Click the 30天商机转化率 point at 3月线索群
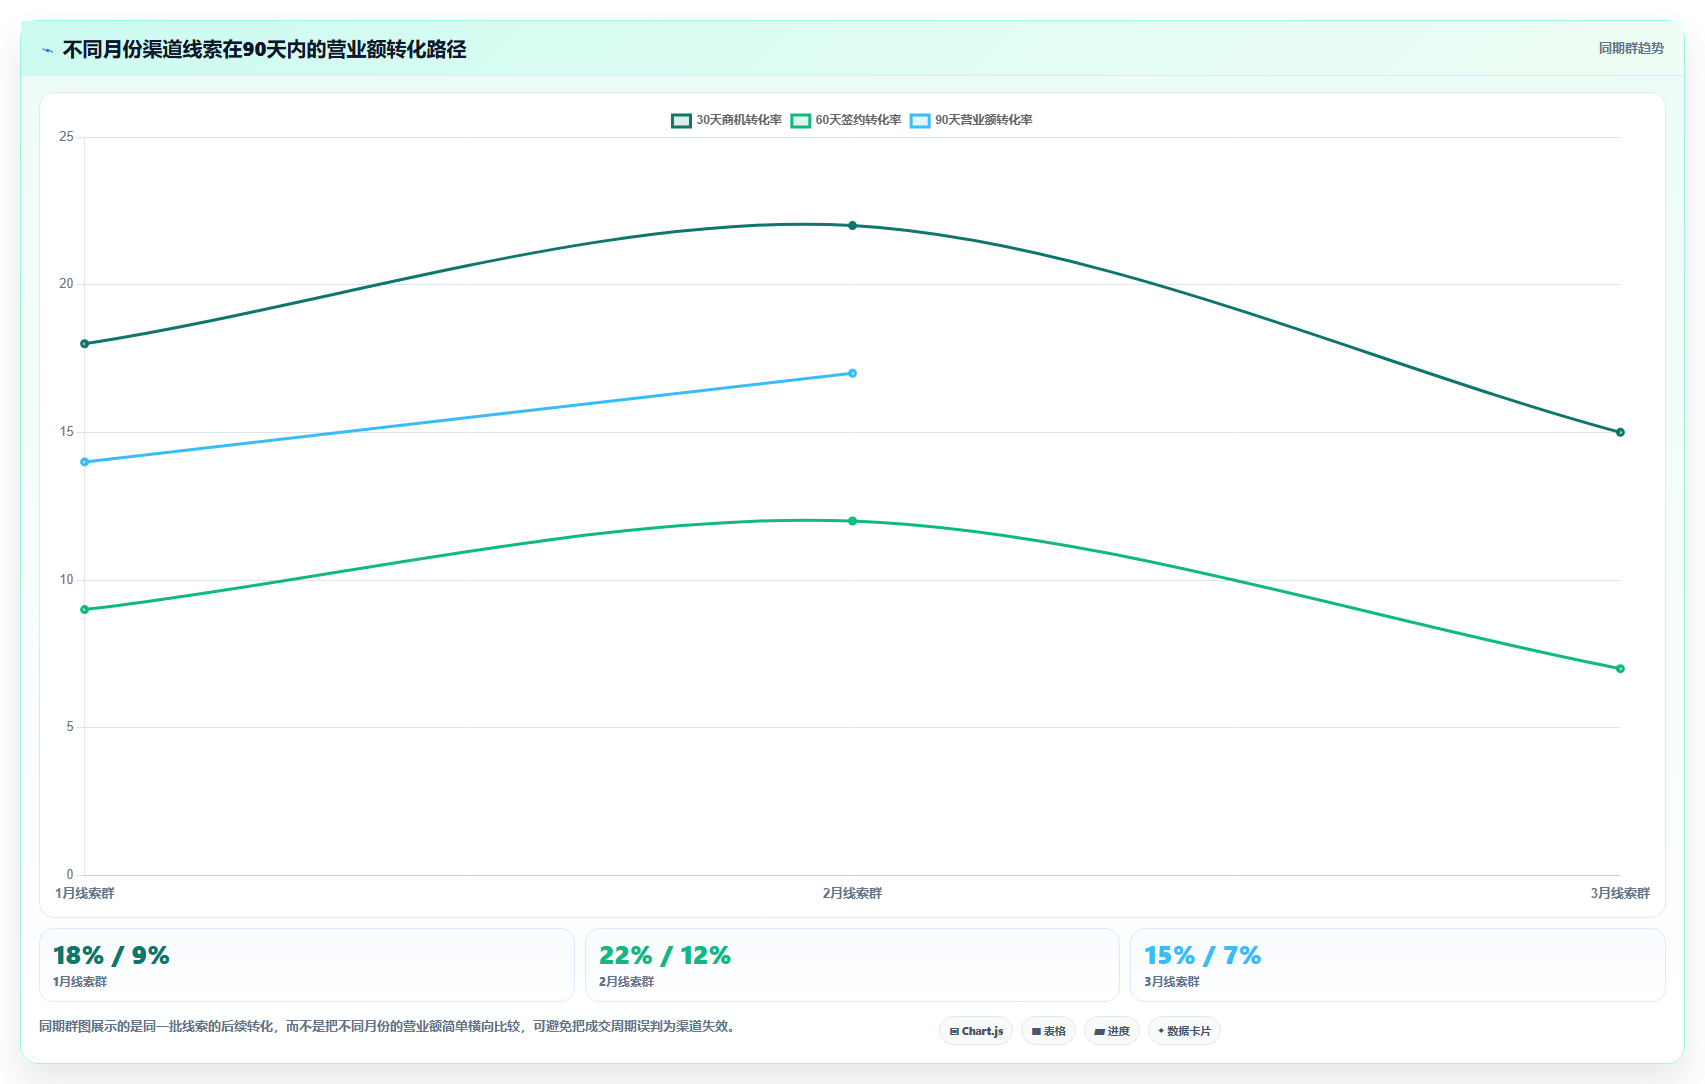The image size is (1705, 1084). coord(1620,432)
